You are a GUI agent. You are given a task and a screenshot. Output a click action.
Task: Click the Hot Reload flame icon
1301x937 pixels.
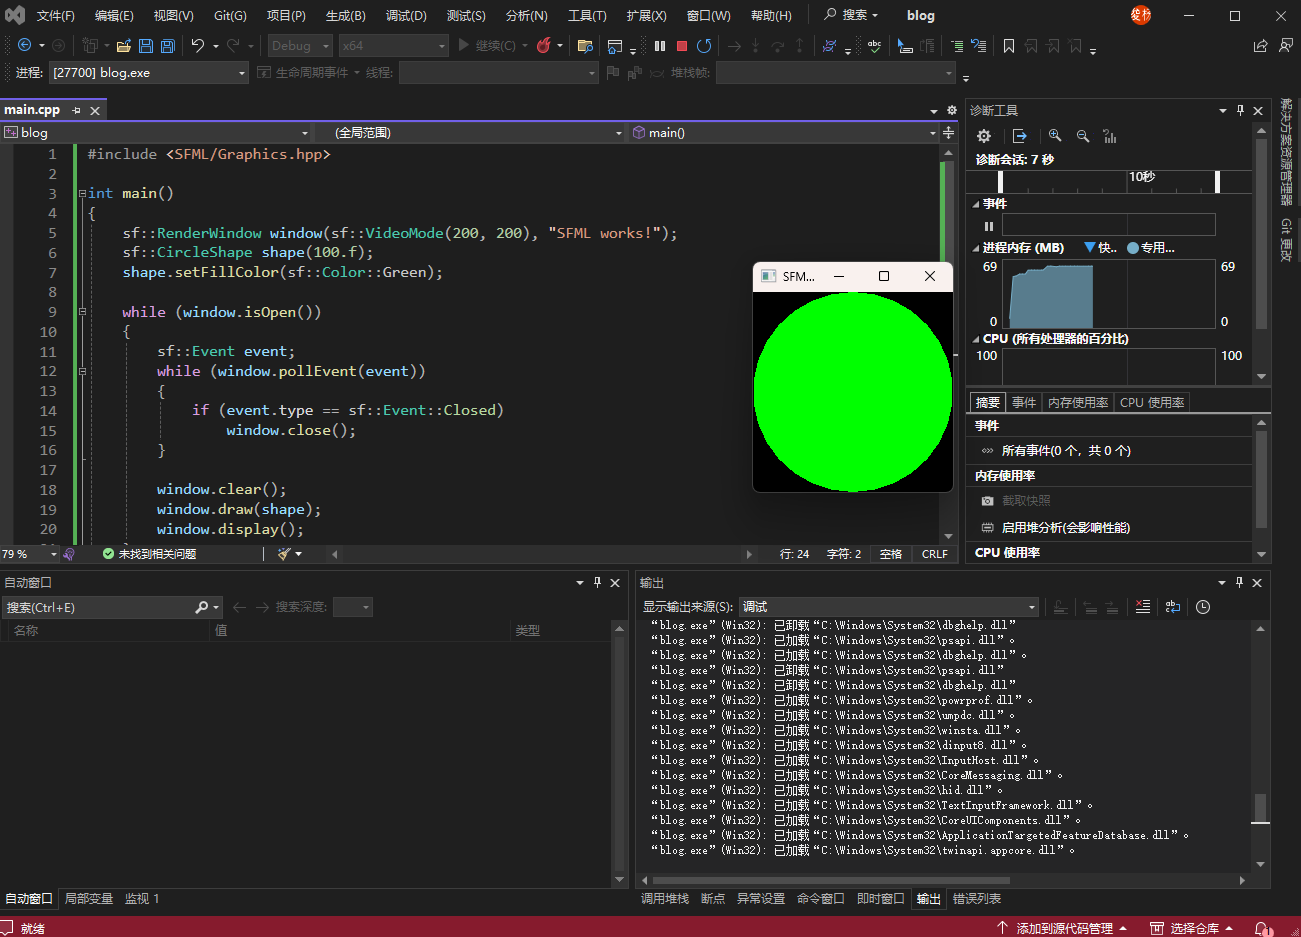[544, 46]
